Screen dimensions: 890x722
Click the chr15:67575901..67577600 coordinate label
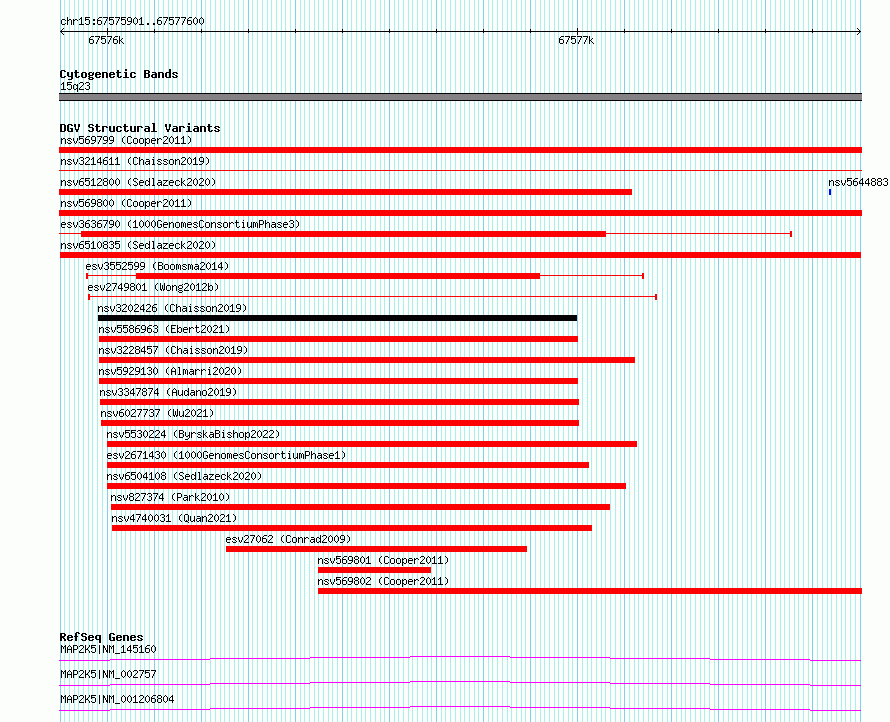(132, 21)
